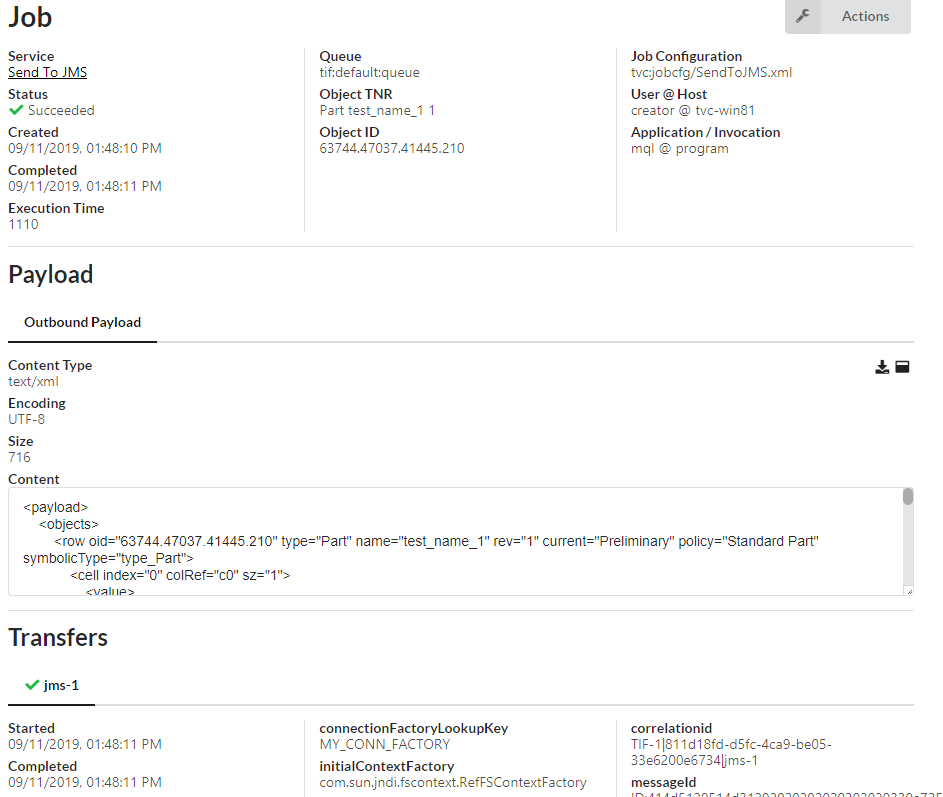This screenshot has height=797, width=943.
Task: Click the Queue value tif:default:queue
Action: (370, 72)
